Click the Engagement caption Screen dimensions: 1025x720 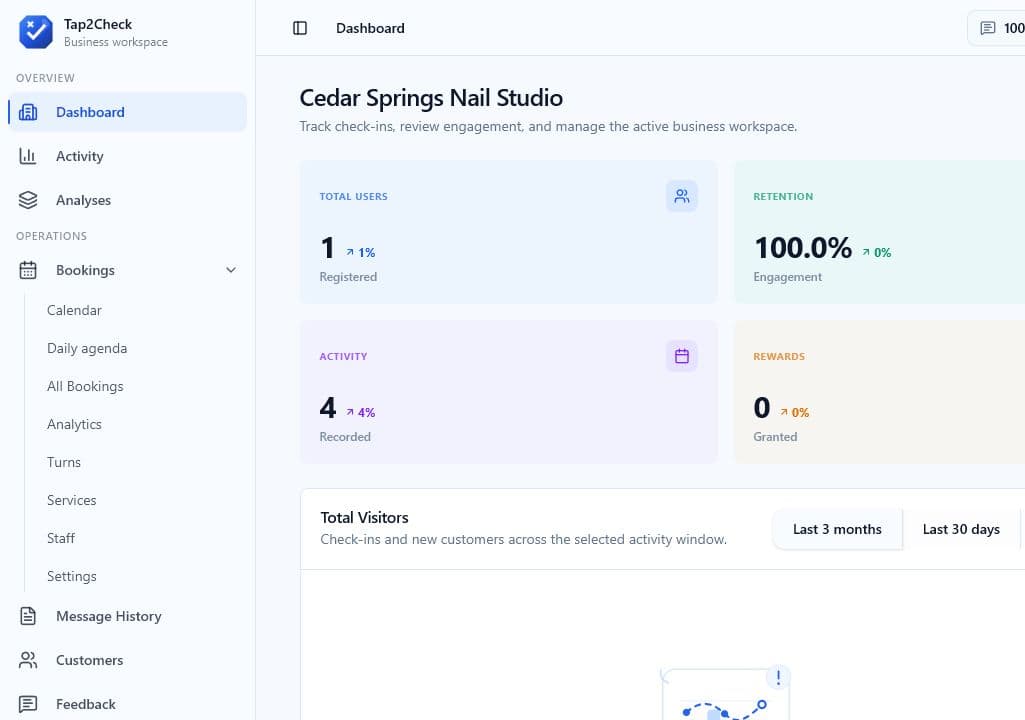(x=787, y=277)
